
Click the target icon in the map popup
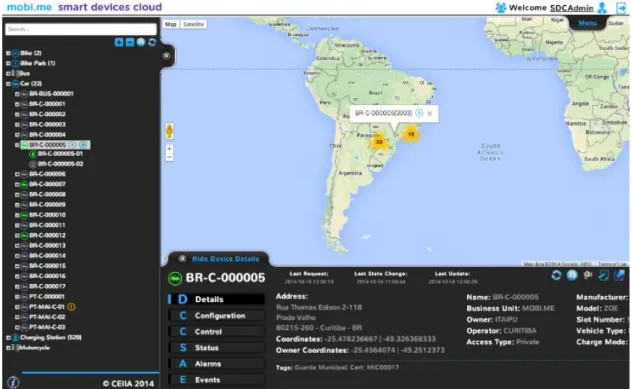click(x=419, y=113)
